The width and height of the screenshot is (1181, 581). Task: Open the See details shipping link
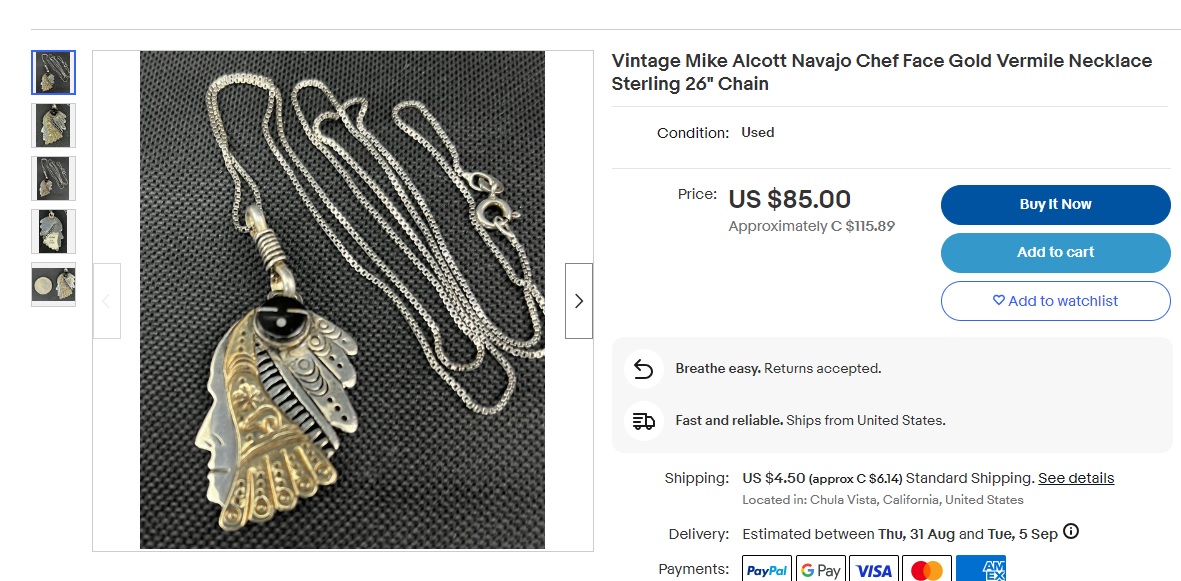(x=1076, y=478)
